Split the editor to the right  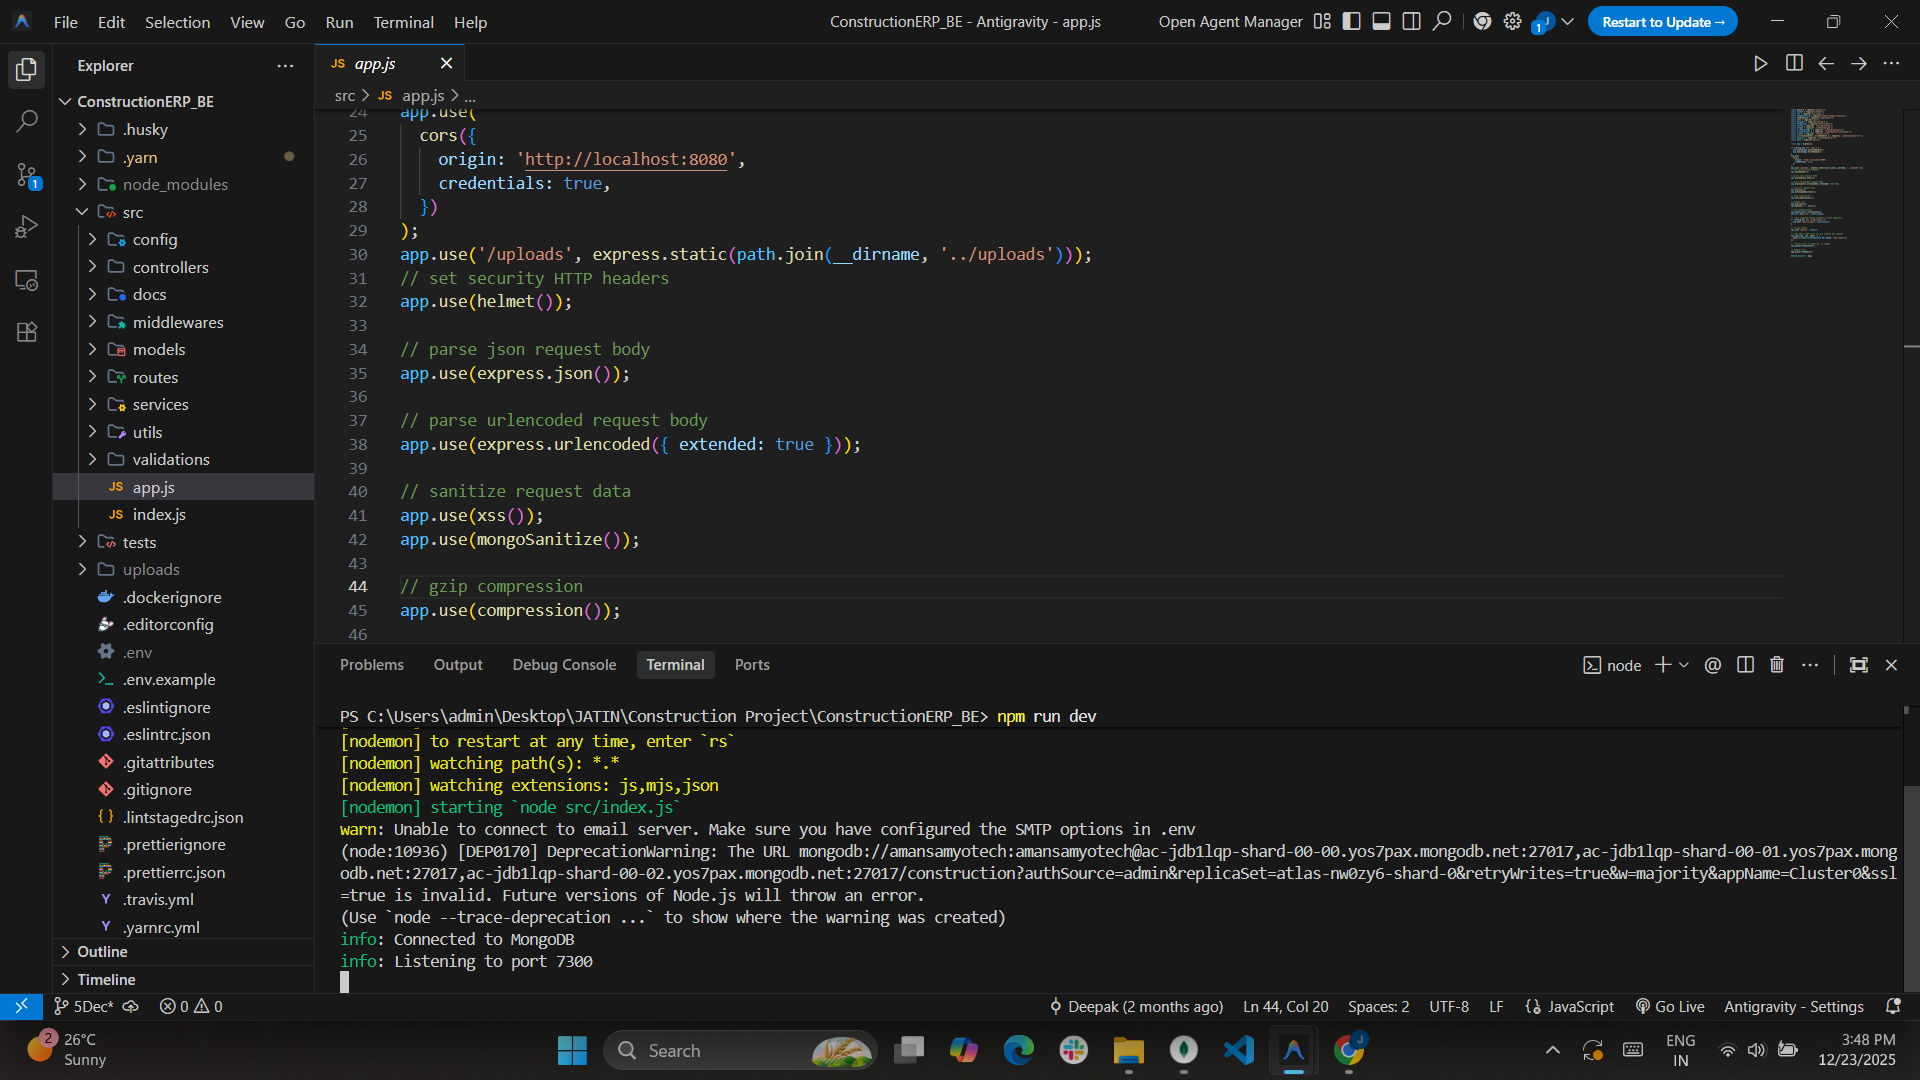[1794, 64]
